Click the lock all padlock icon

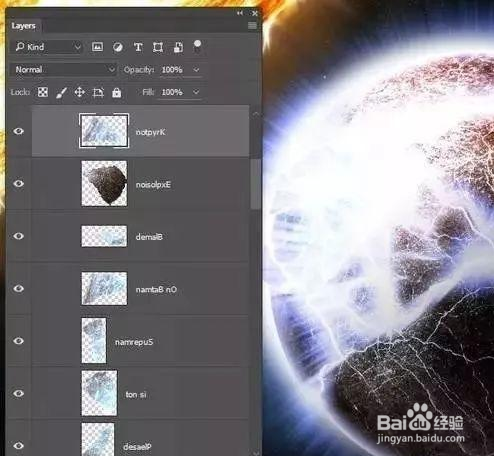point(116,92)
